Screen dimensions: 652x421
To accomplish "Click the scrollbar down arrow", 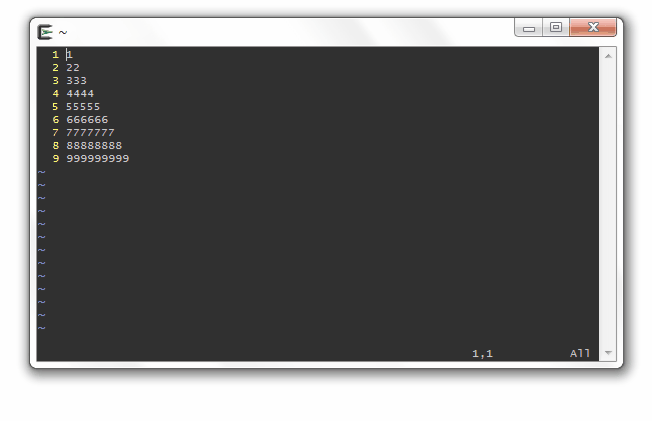I will 608,353.
